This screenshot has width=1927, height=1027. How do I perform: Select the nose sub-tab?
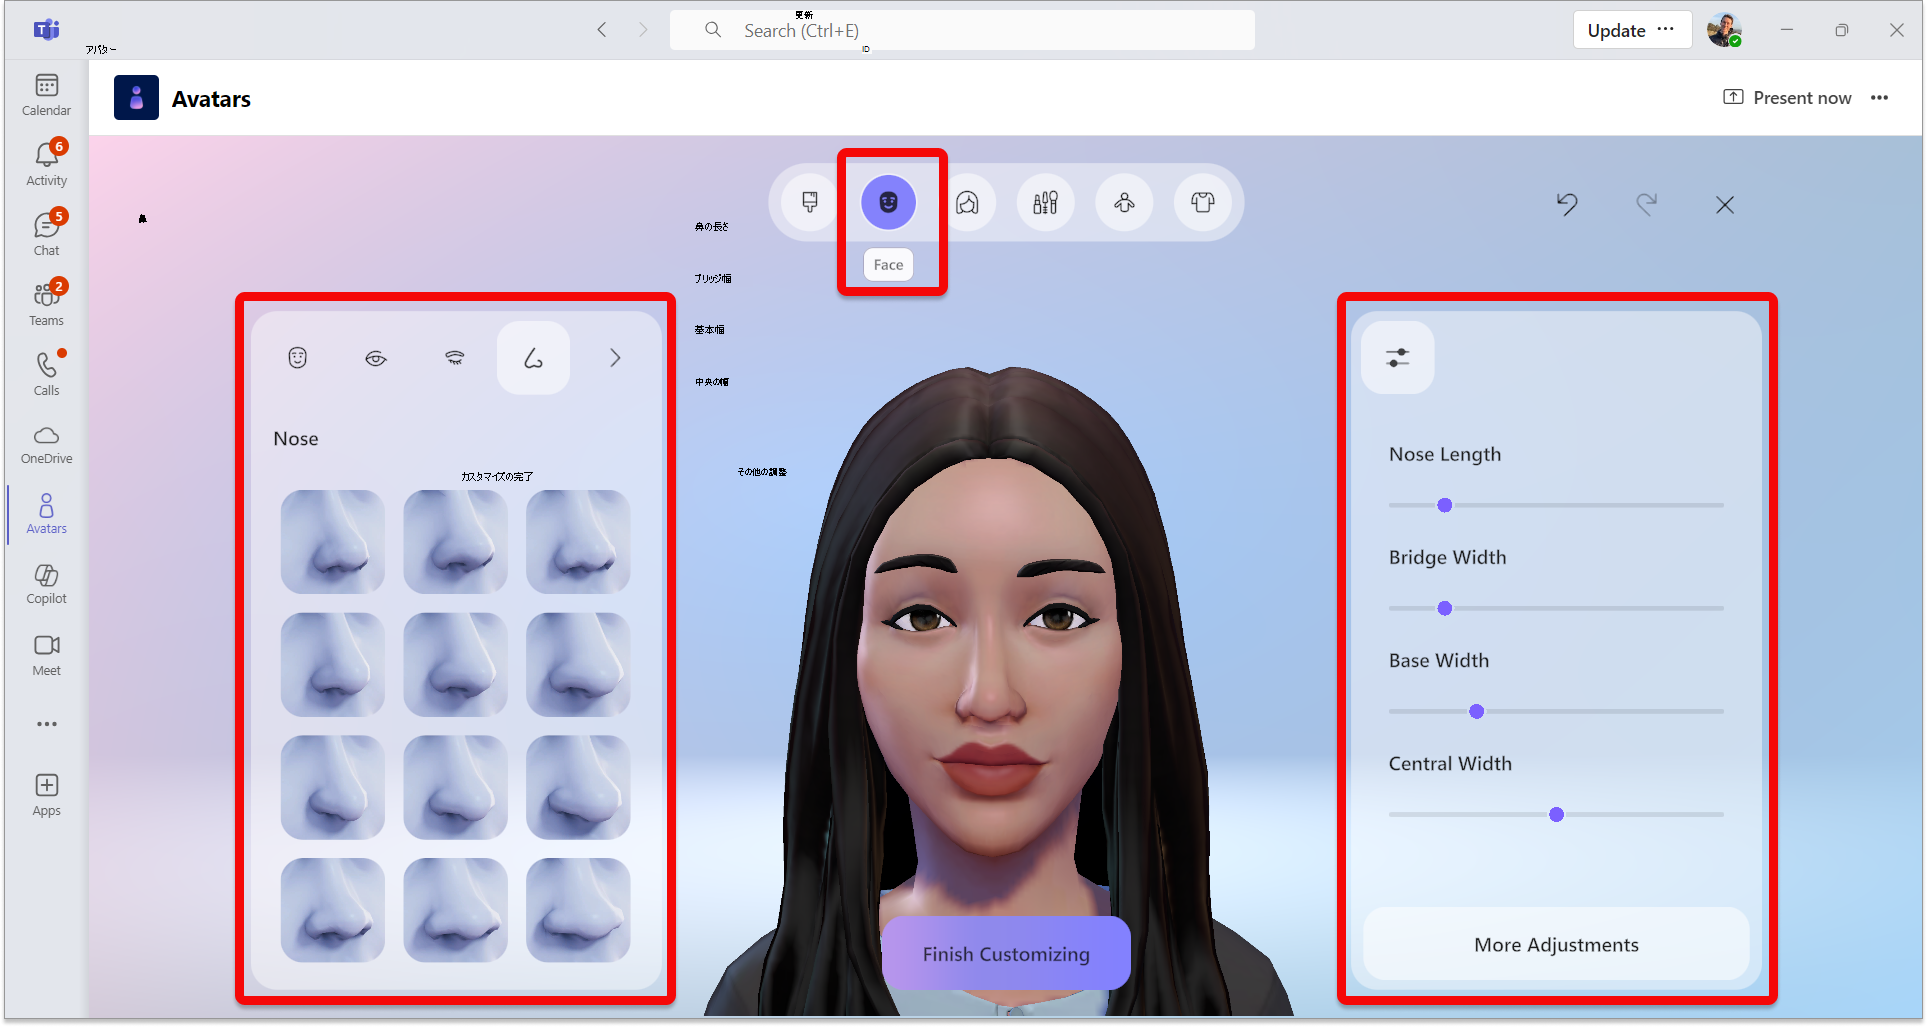[x=533, y=358]
